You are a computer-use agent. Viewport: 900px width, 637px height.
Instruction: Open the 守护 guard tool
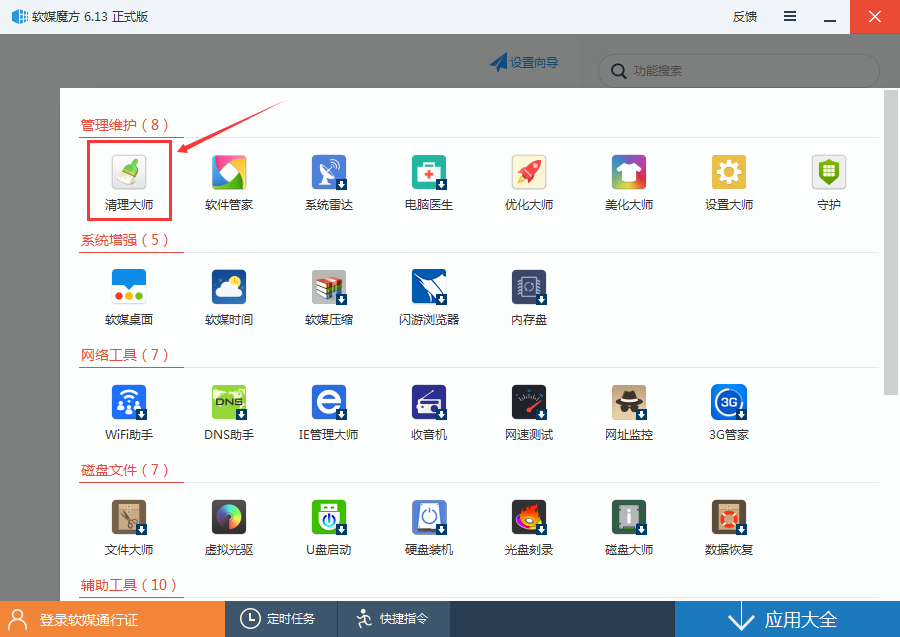[829, 180]
